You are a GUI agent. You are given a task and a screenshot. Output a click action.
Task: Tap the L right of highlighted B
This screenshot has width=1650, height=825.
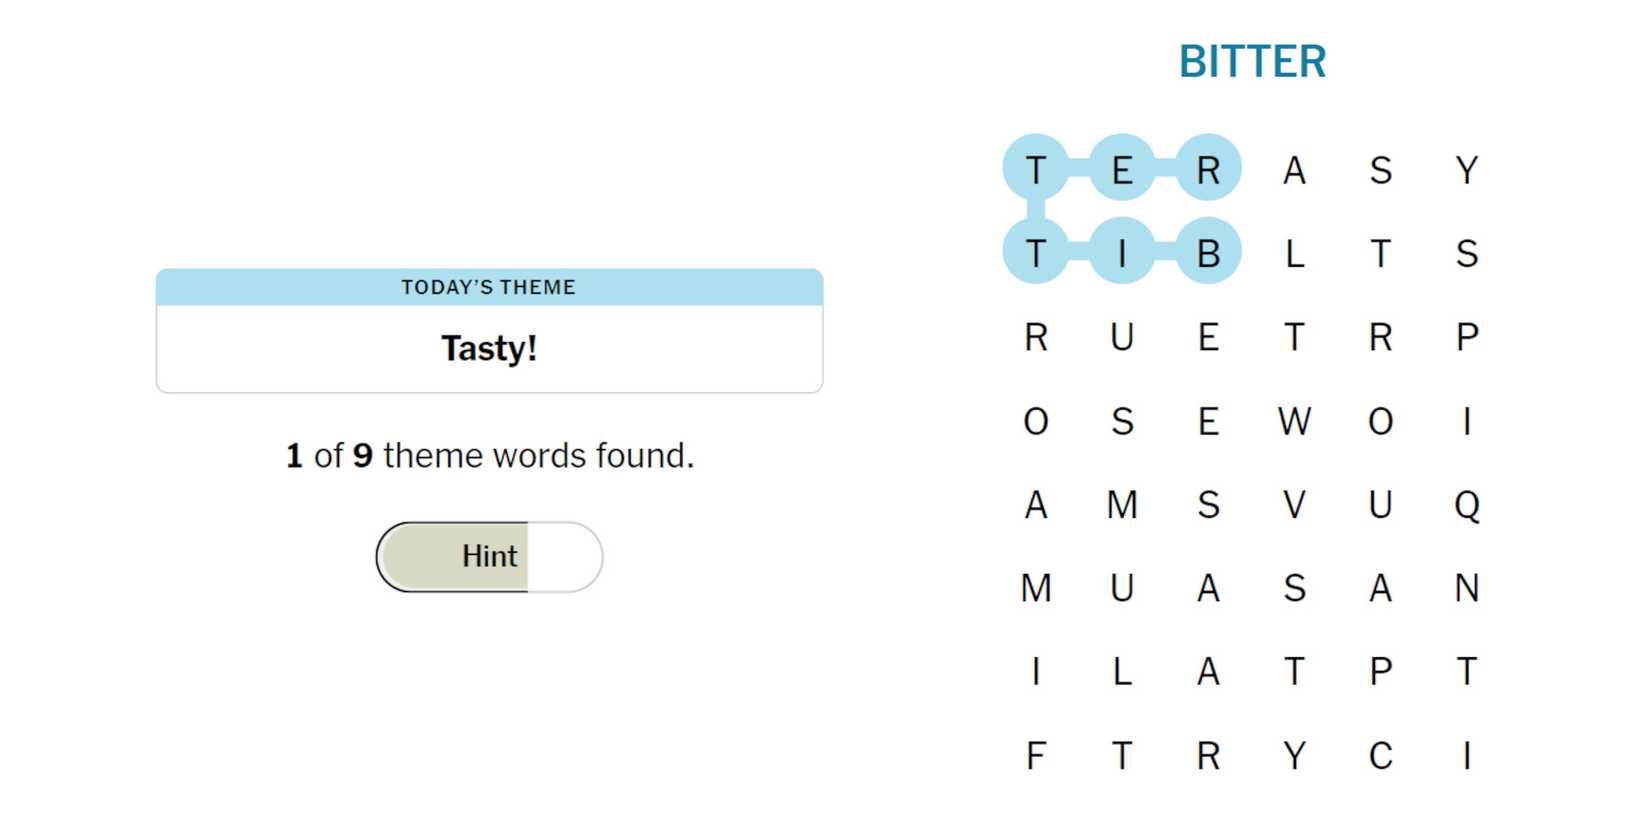(1294, 253)
